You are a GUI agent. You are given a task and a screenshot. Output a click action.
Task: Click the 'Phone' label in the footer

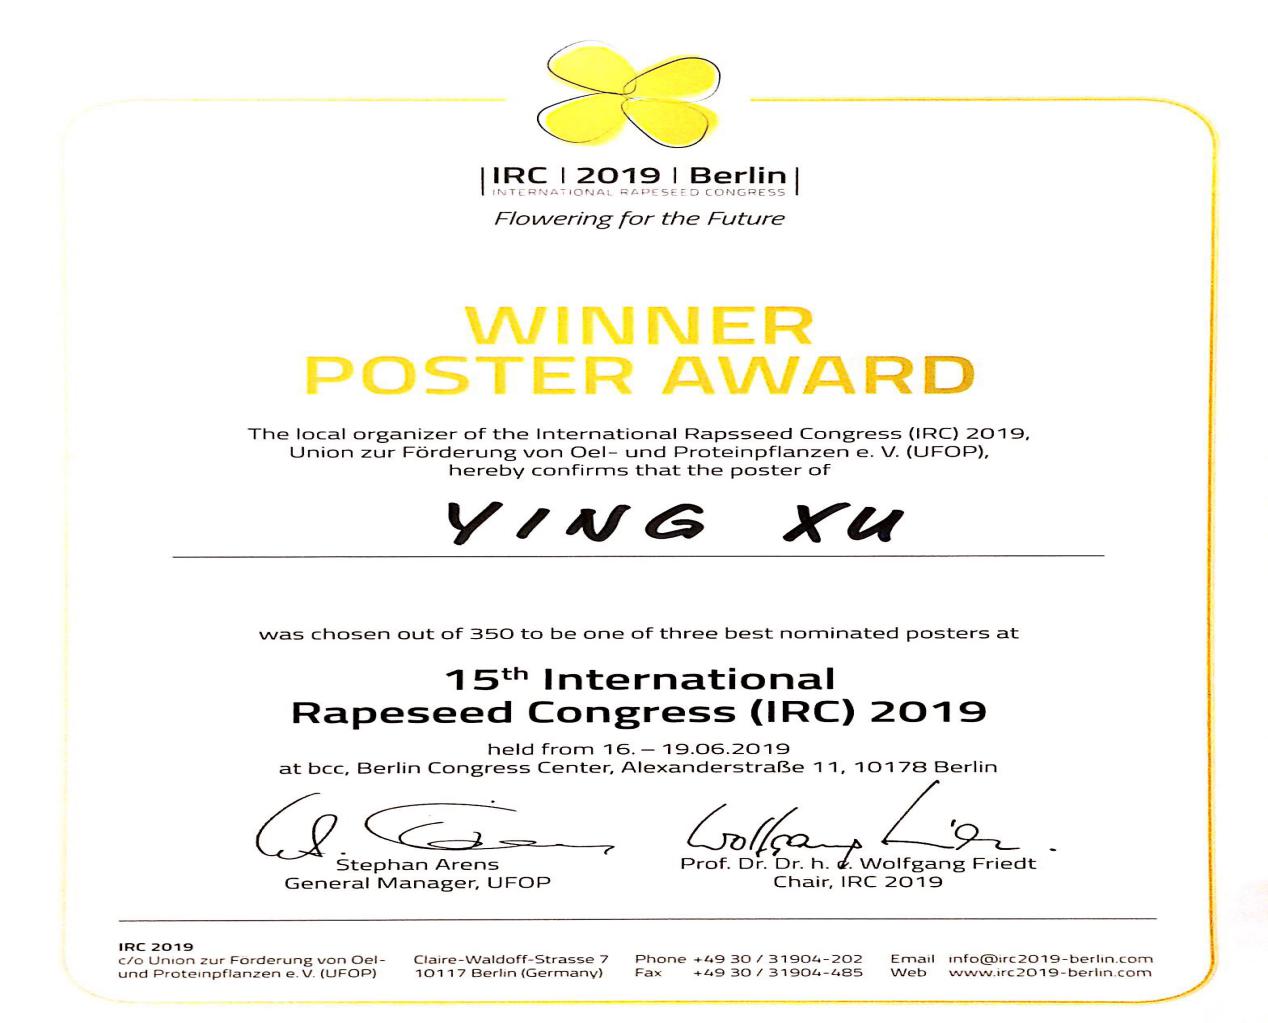(x=660, y=959)
